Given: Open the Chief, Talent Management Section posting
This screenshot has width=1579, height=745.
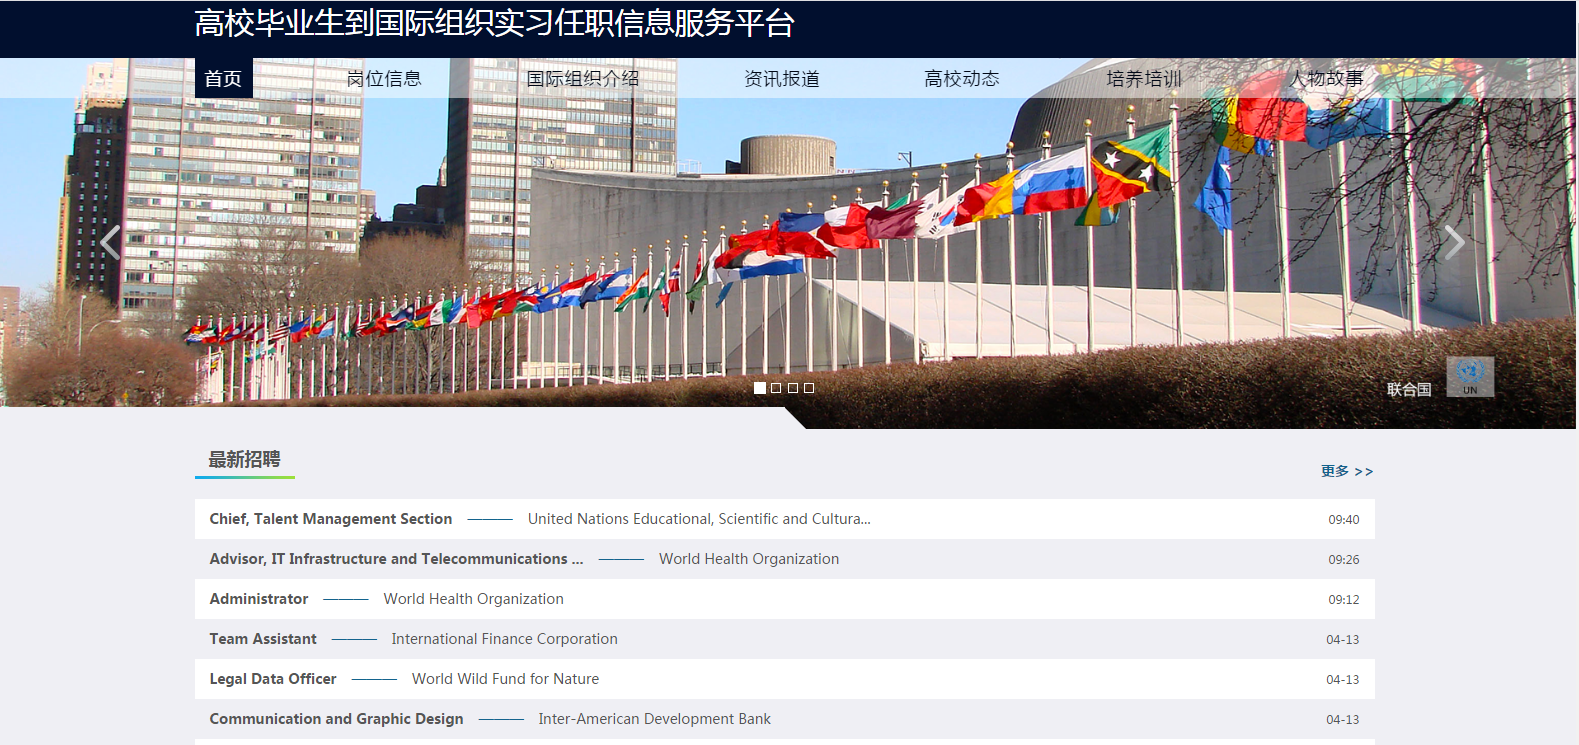Looking at the screenshot, I should click(x=331, y=519).
